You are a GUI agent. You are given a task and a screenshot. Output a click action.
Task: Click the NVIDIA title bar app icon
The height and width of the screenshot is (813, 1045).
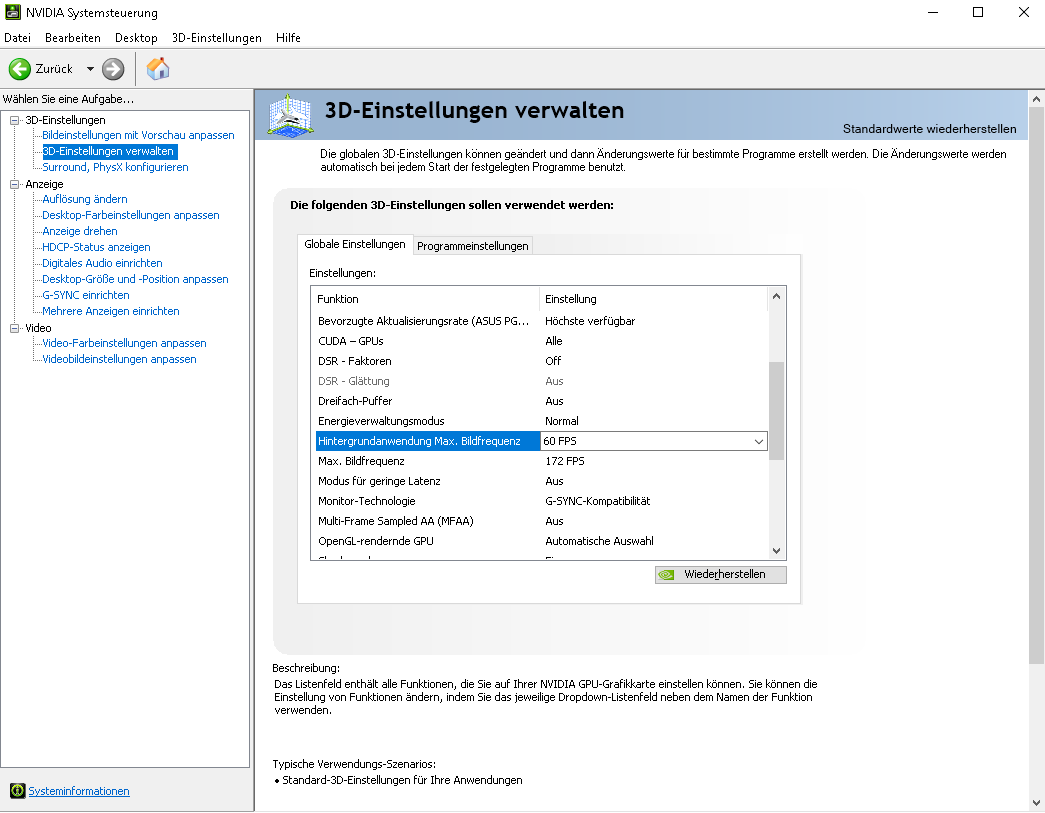[x=13, y=12]
